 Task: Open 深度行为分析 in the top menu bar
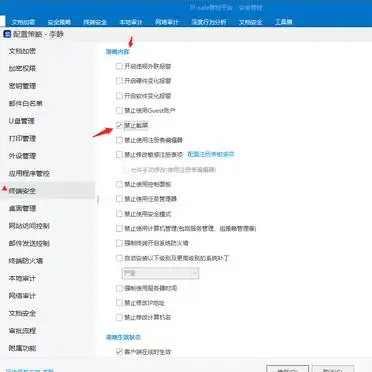tap(209, 22)
